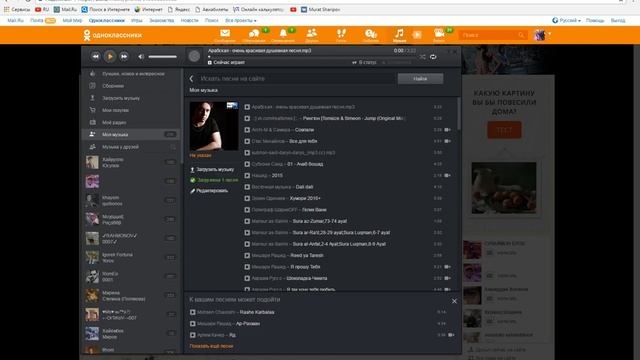Mute the player with the speaker icon

(141, 57)
